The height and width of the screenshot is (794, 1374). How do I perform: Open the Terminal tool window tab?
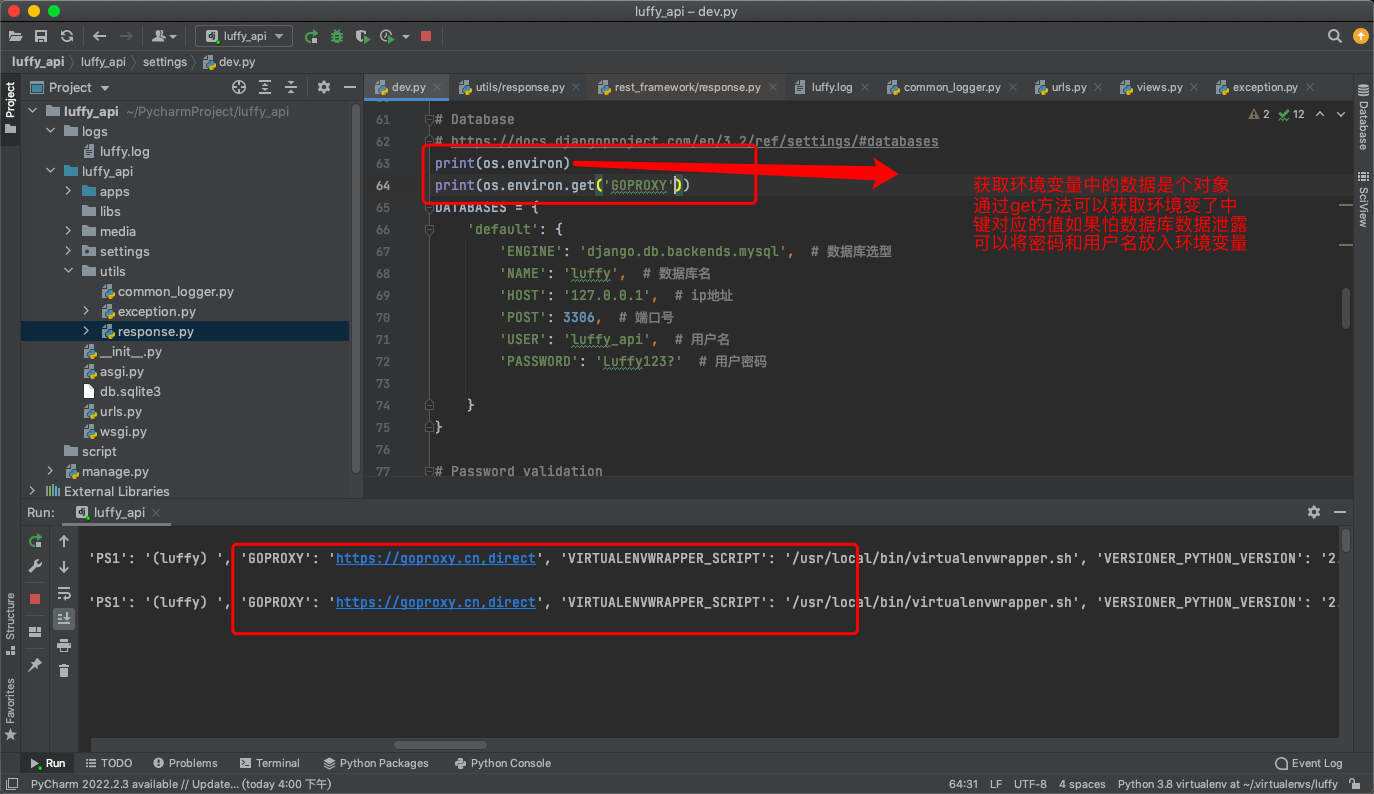coord(268,763)
